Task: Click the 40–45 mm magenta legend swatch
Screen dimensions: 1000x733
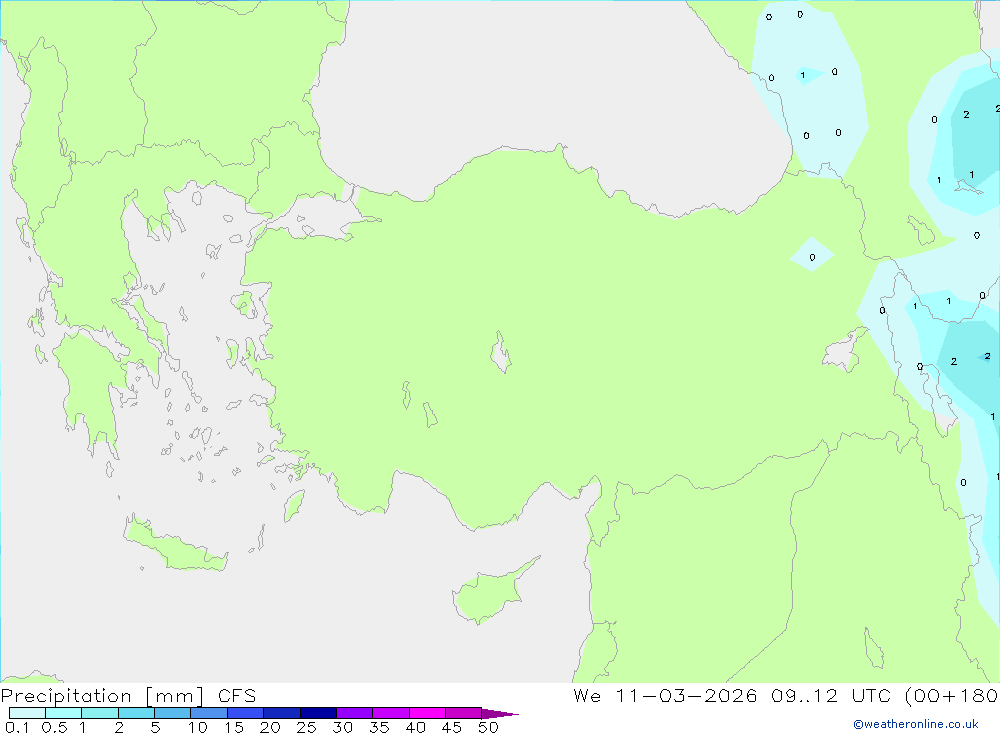Action: (x=427, y=713)
